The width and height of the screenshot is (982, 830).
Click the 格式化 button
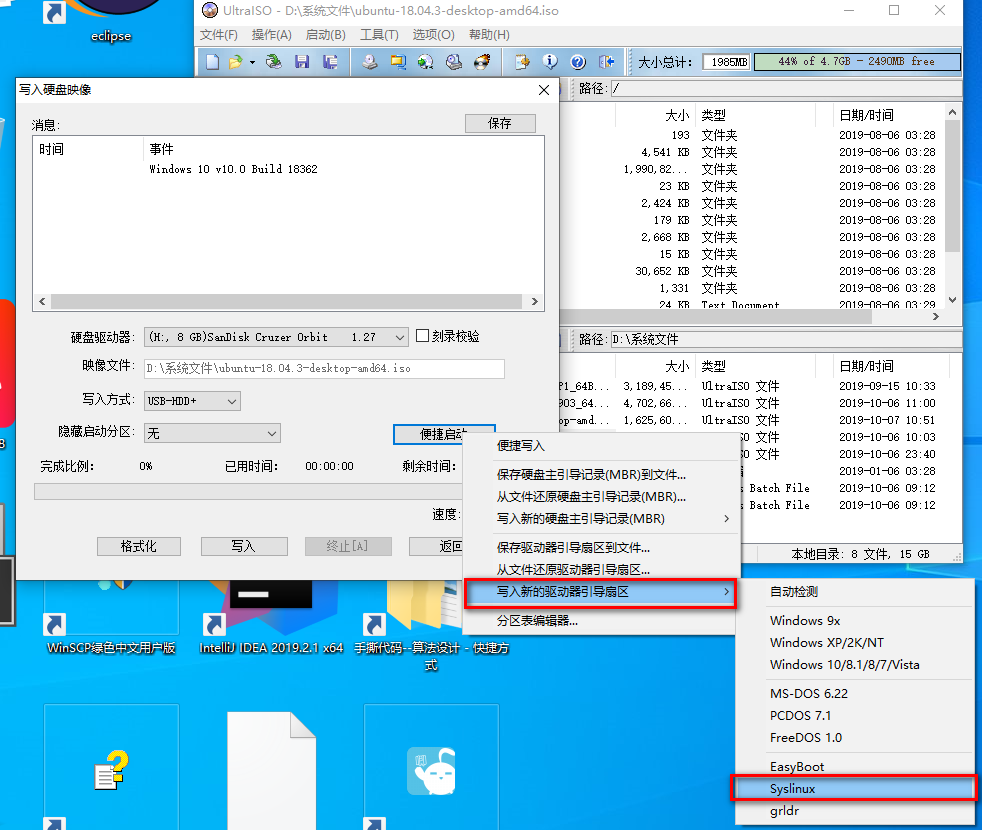tap(138, 546)
